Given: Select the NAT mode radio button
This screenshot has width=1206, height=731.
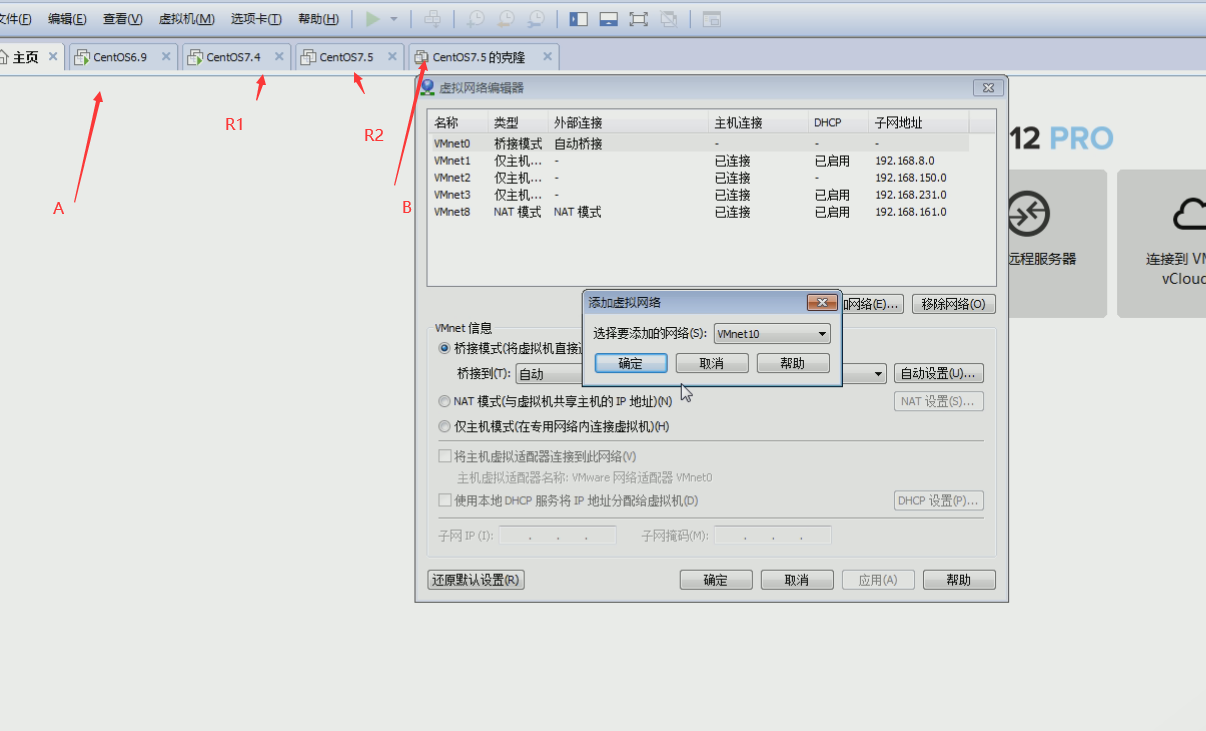Looking at the screenshot, I should click(443, 401).
